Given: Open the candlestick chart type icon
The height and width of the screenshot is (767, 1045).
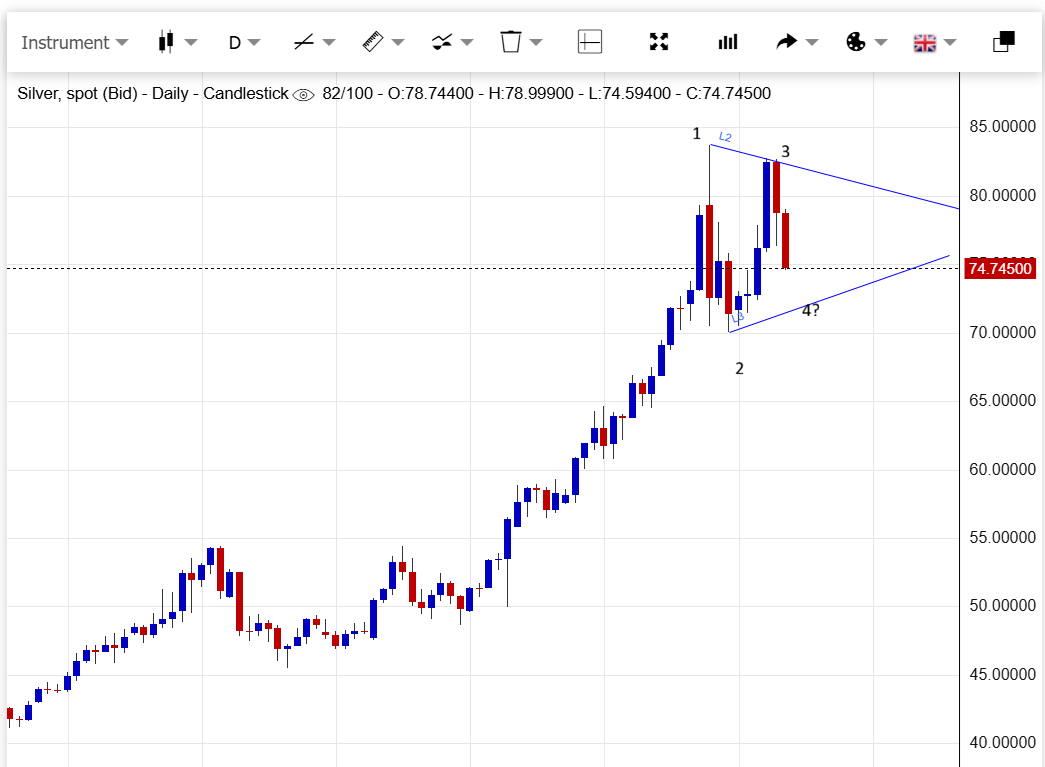Looking at the screenshot, I should pos(166,42).
